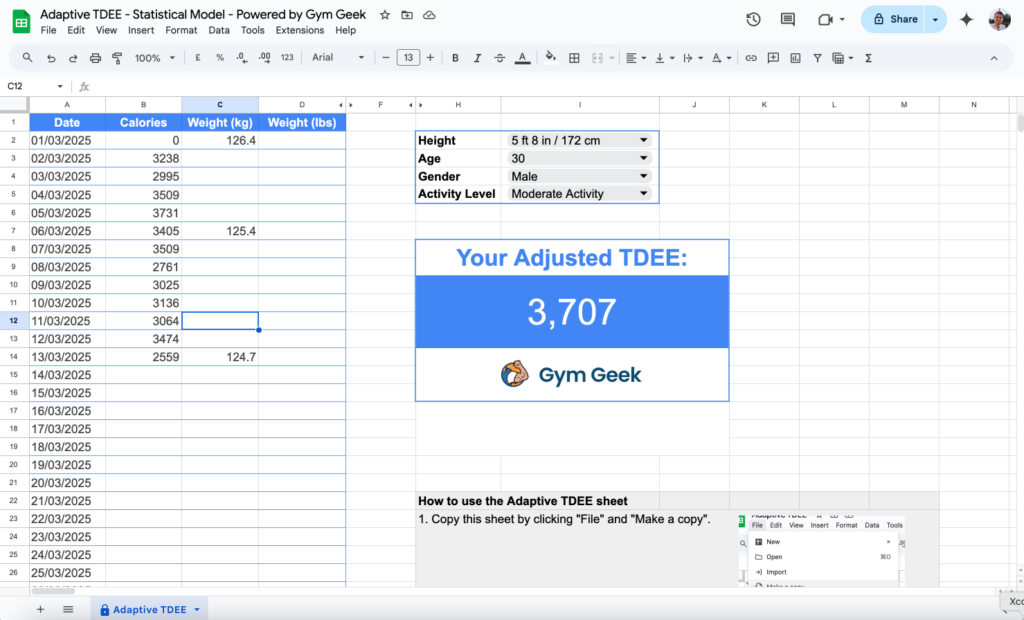Viewport: 1024px width, 620px height.
Task: Click the Share button
Action: coord(896,19)
